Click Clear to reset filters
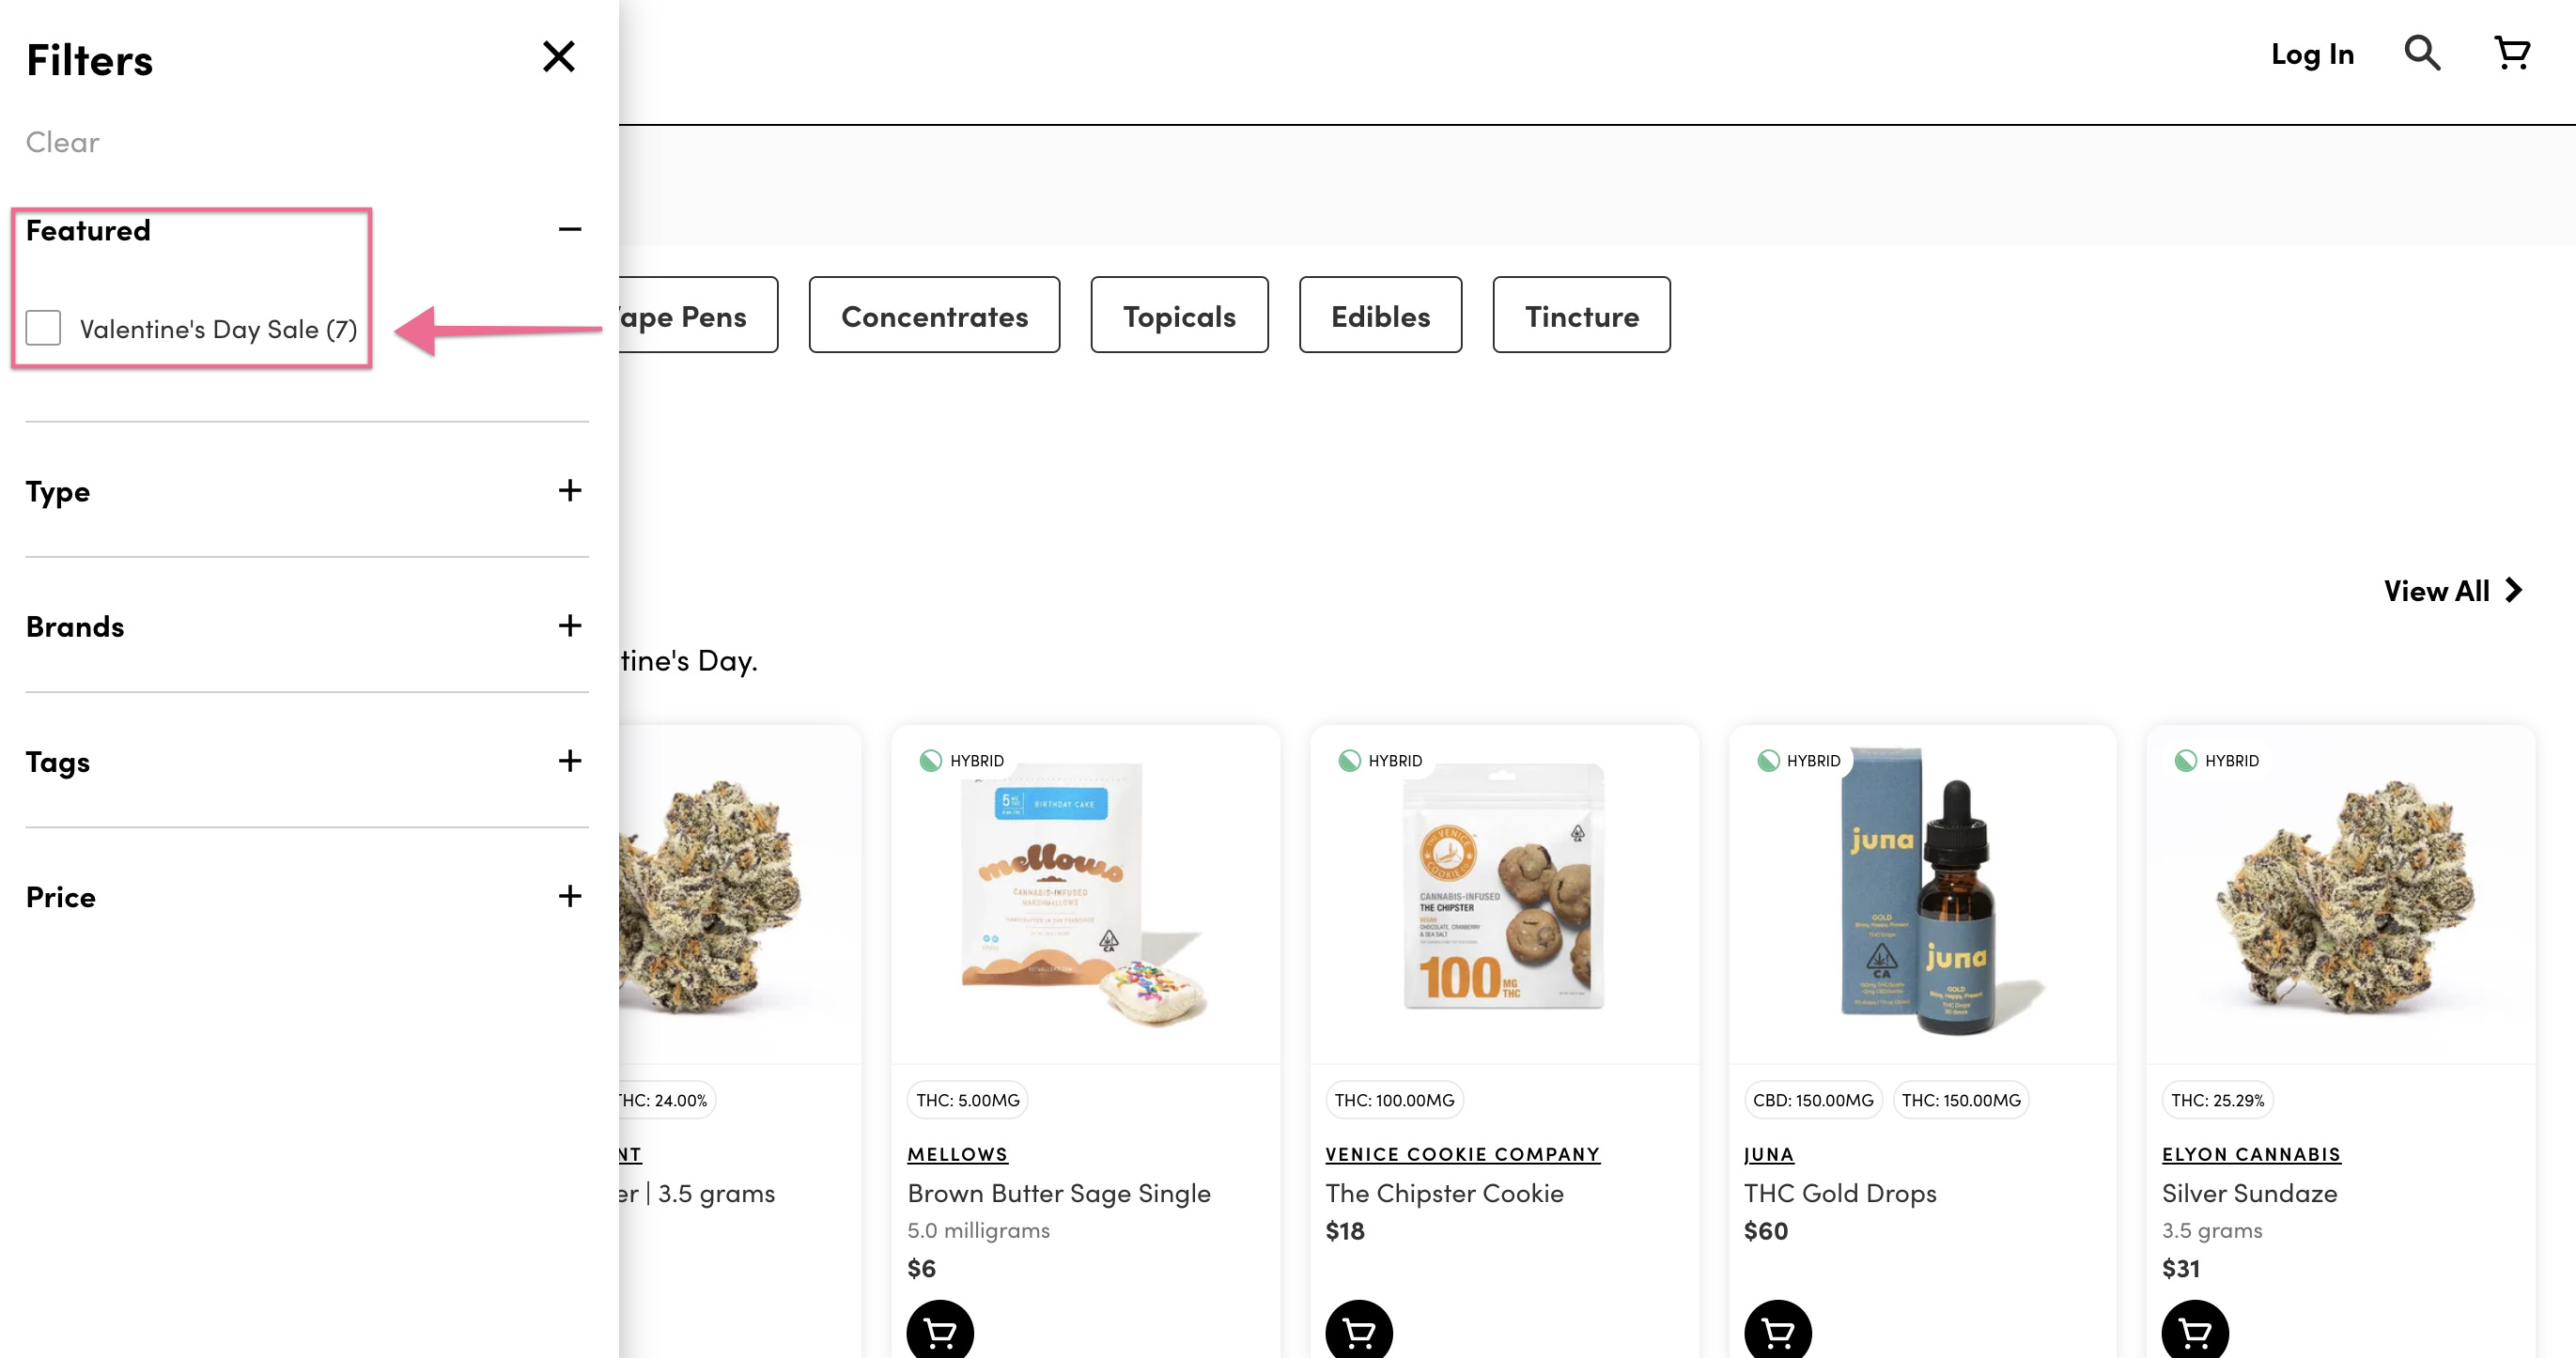The height and width of the screenshot is (1358, 2576). tap(62, 142)
